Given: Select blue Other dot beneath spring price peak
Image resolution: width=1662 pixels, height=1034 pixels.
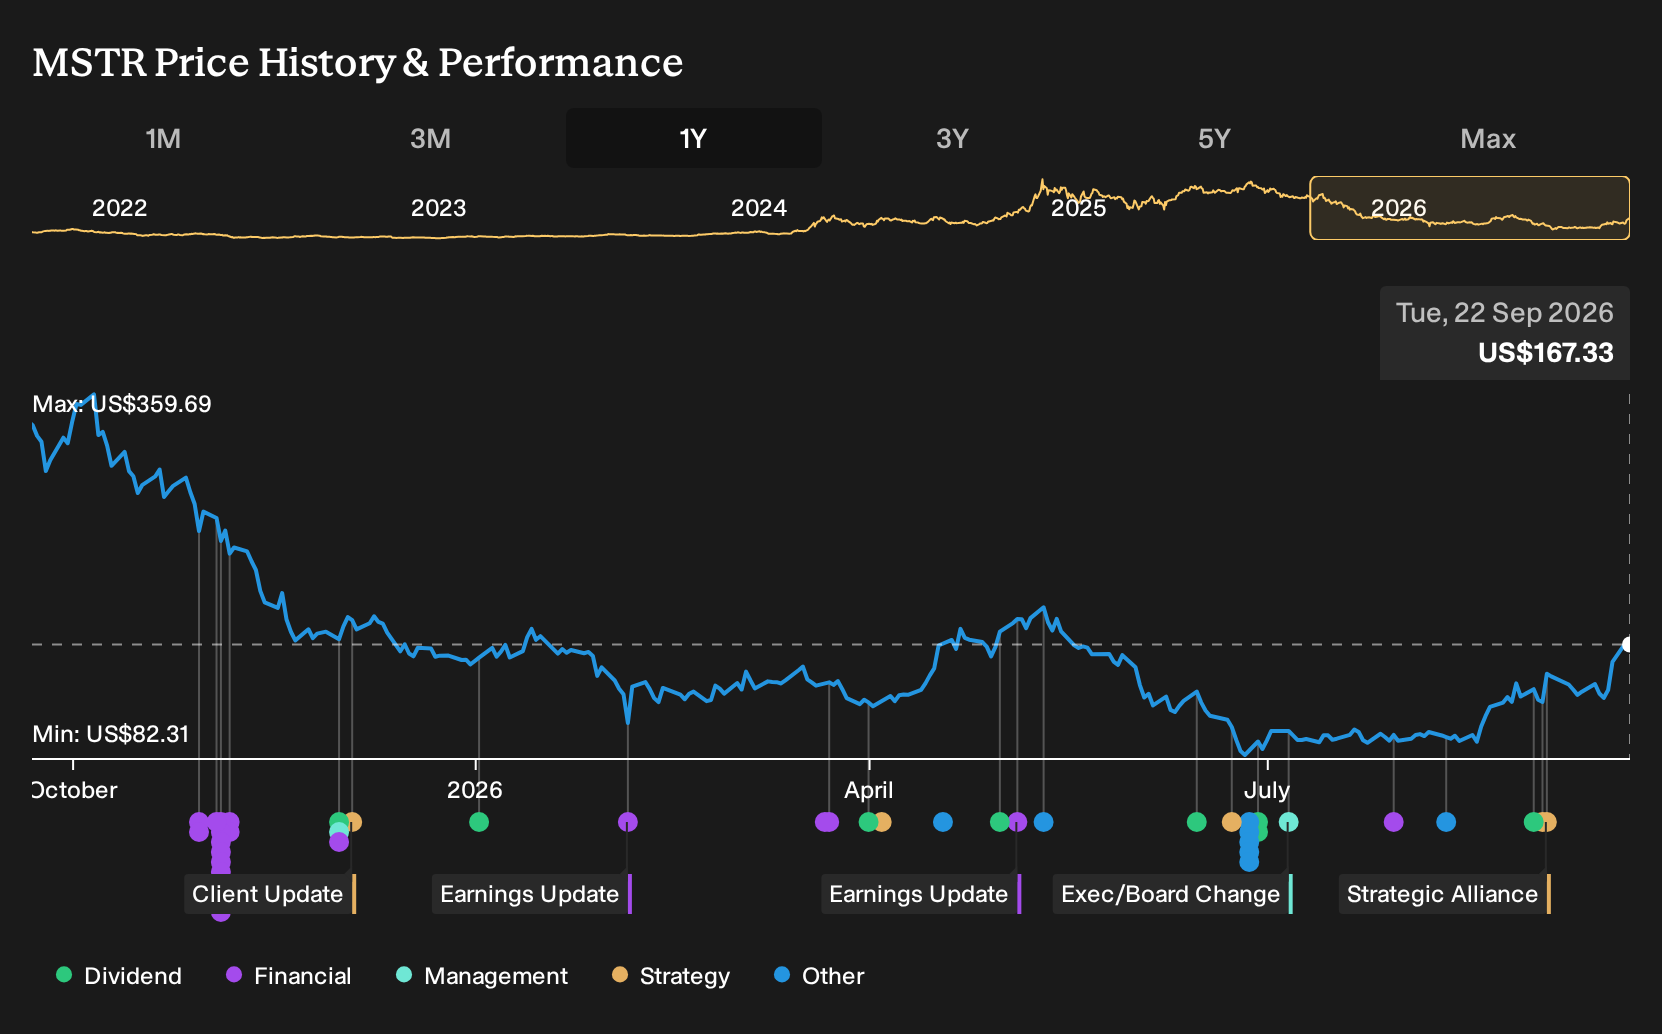Looking at the screenshot, I should coord(1044,822).
